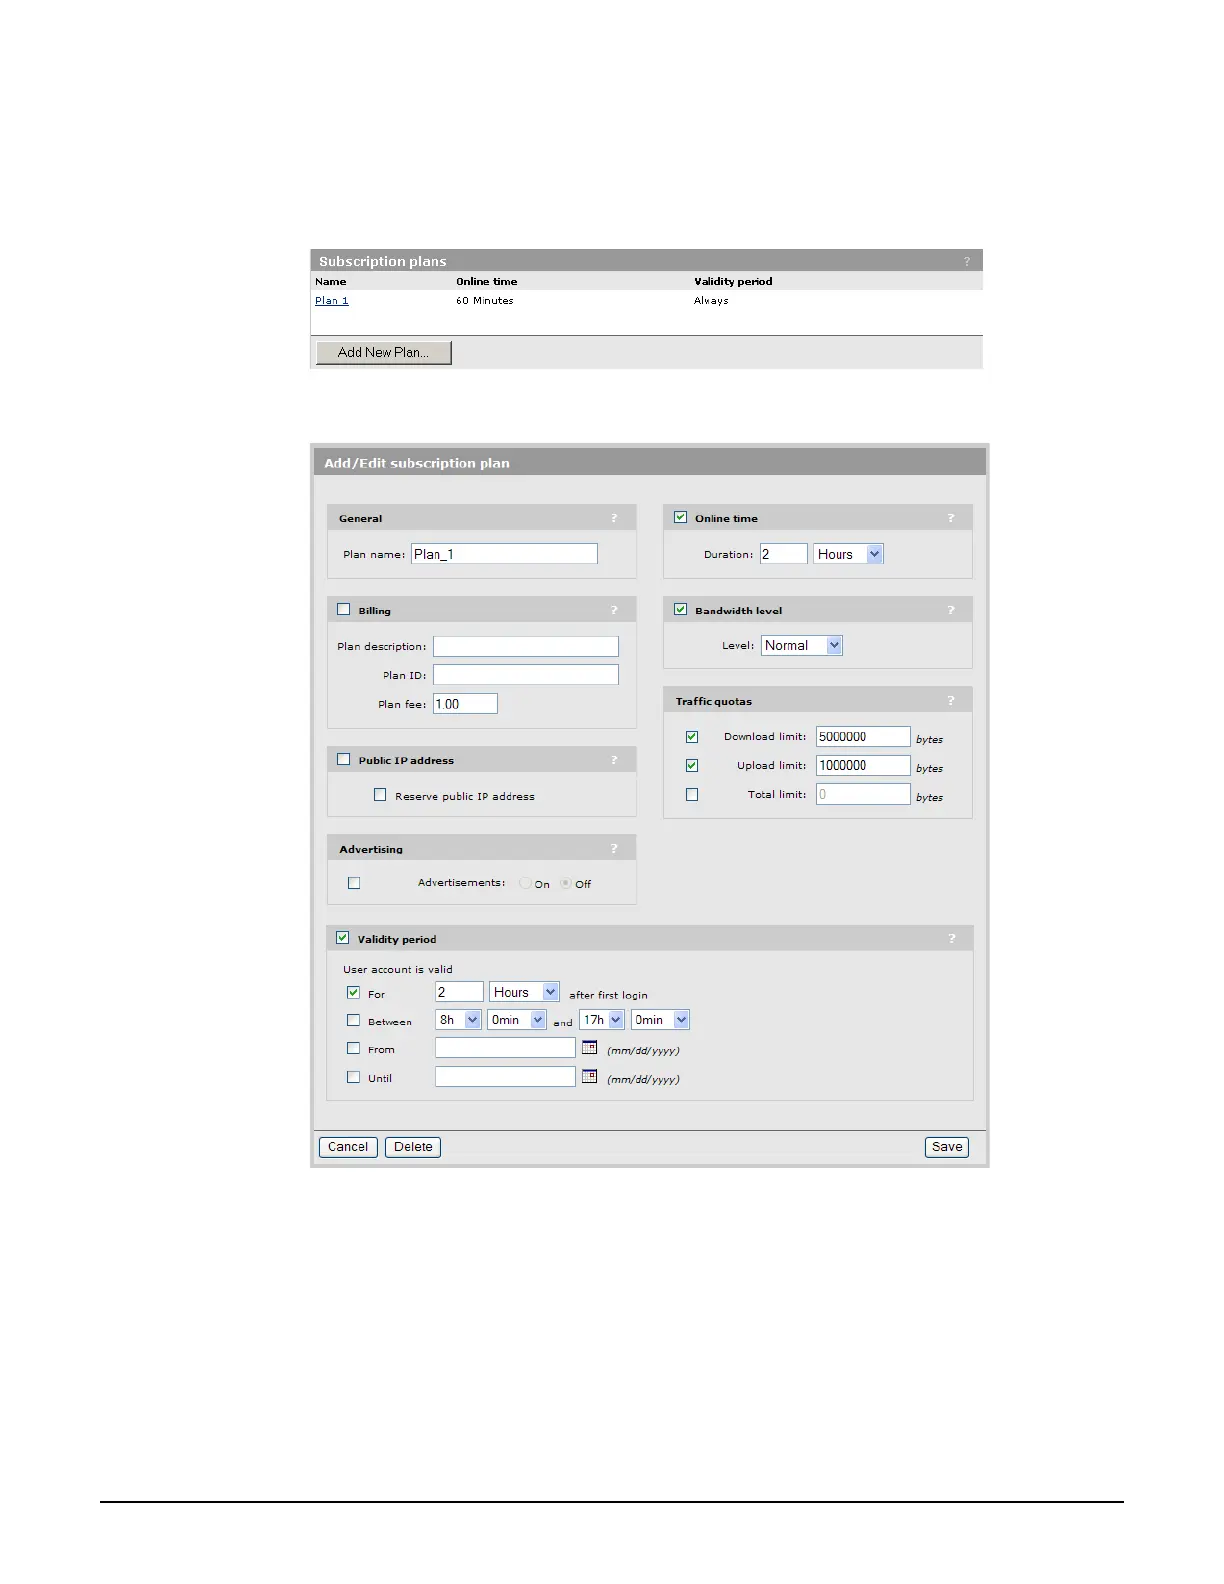The image size is (1224, 1584).
Task: Enable the Total limit checkbox
Action: [692, 794]
